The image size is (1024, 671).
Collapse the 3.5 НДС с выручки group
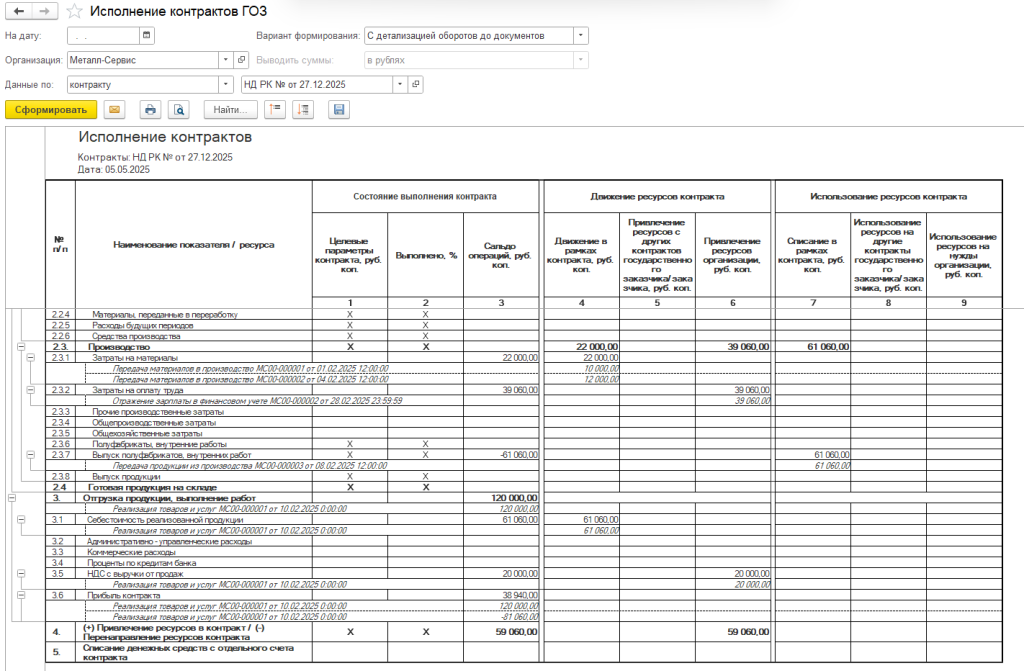(x=21, y=574)
